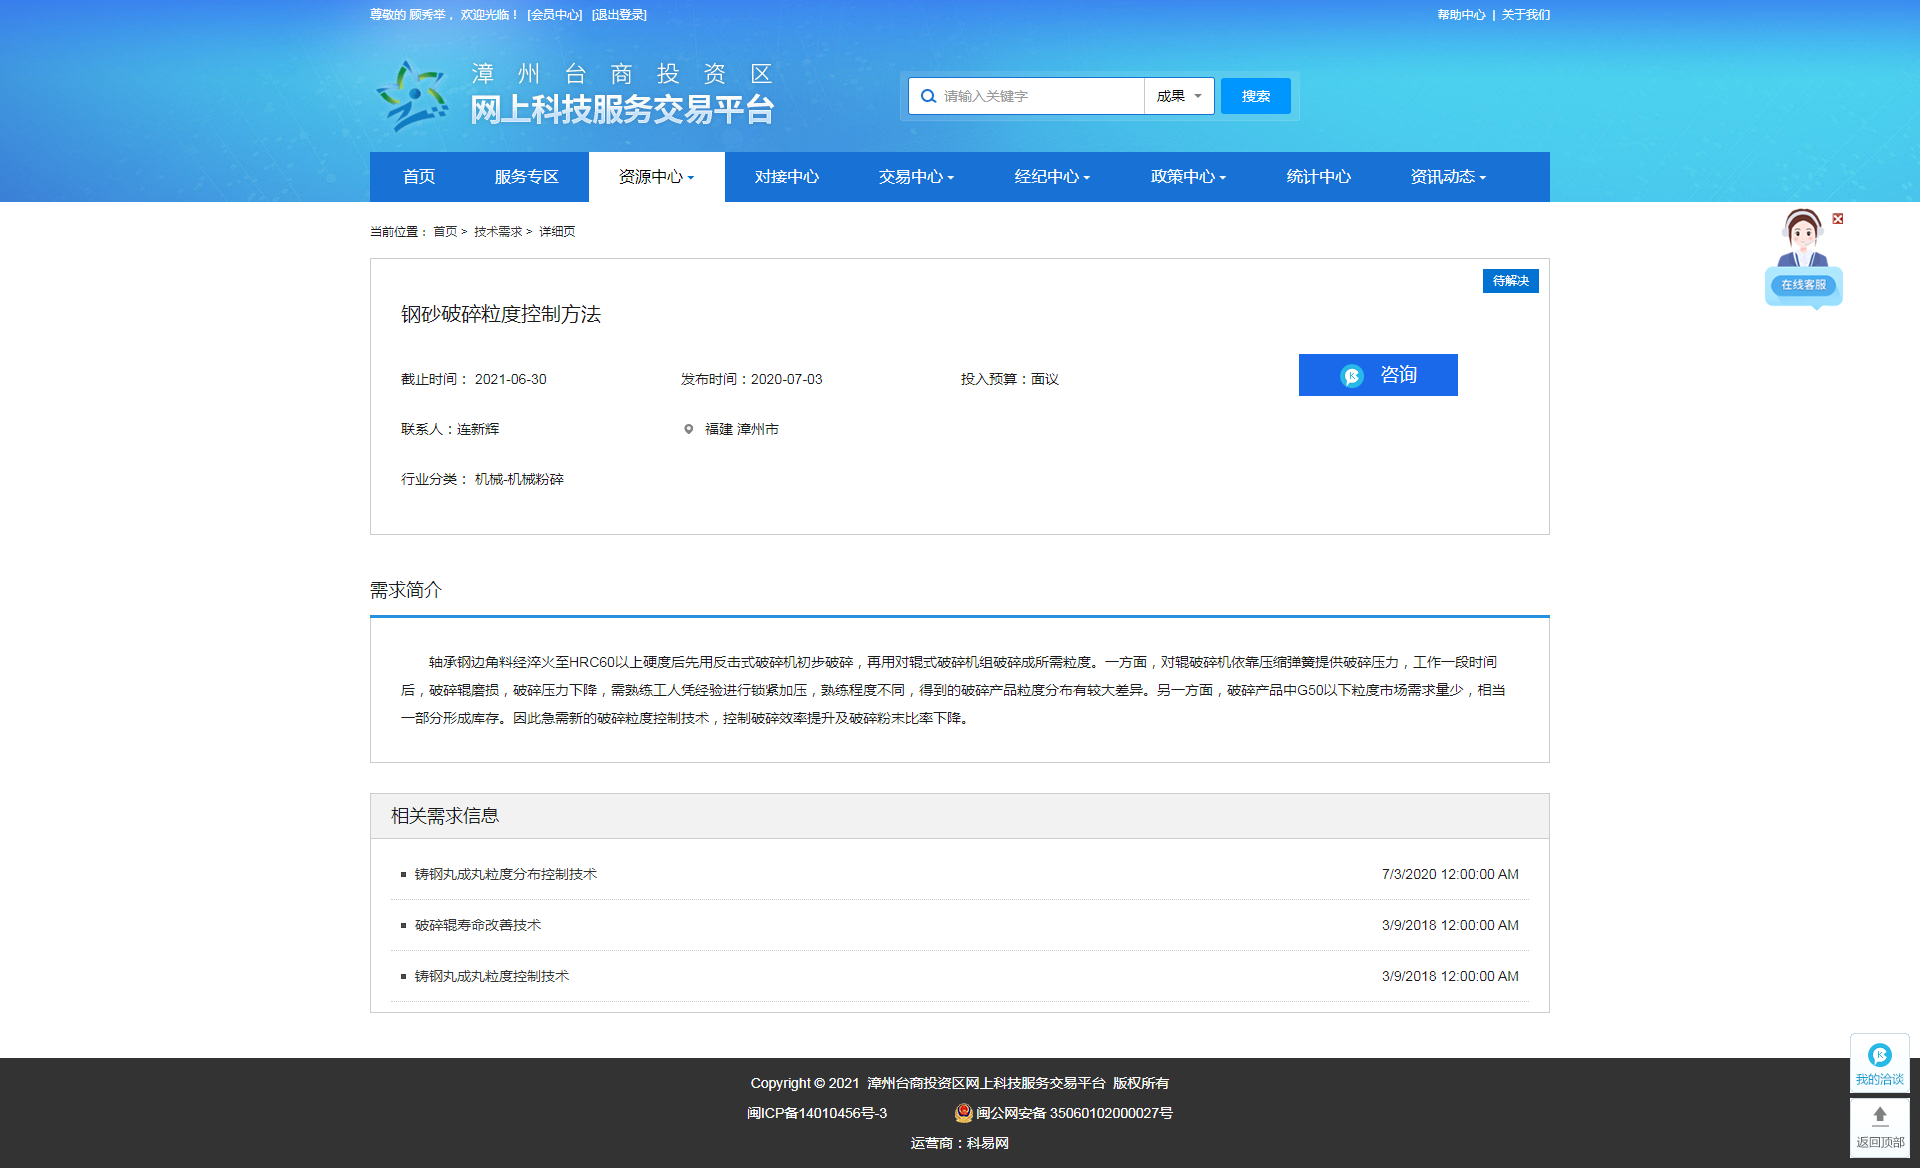Image resolution: width=1920 pixels, height=1168 pixels.
Task: Click the 技术需求 breadcrumb link
Action: click(x=498, y=232)
